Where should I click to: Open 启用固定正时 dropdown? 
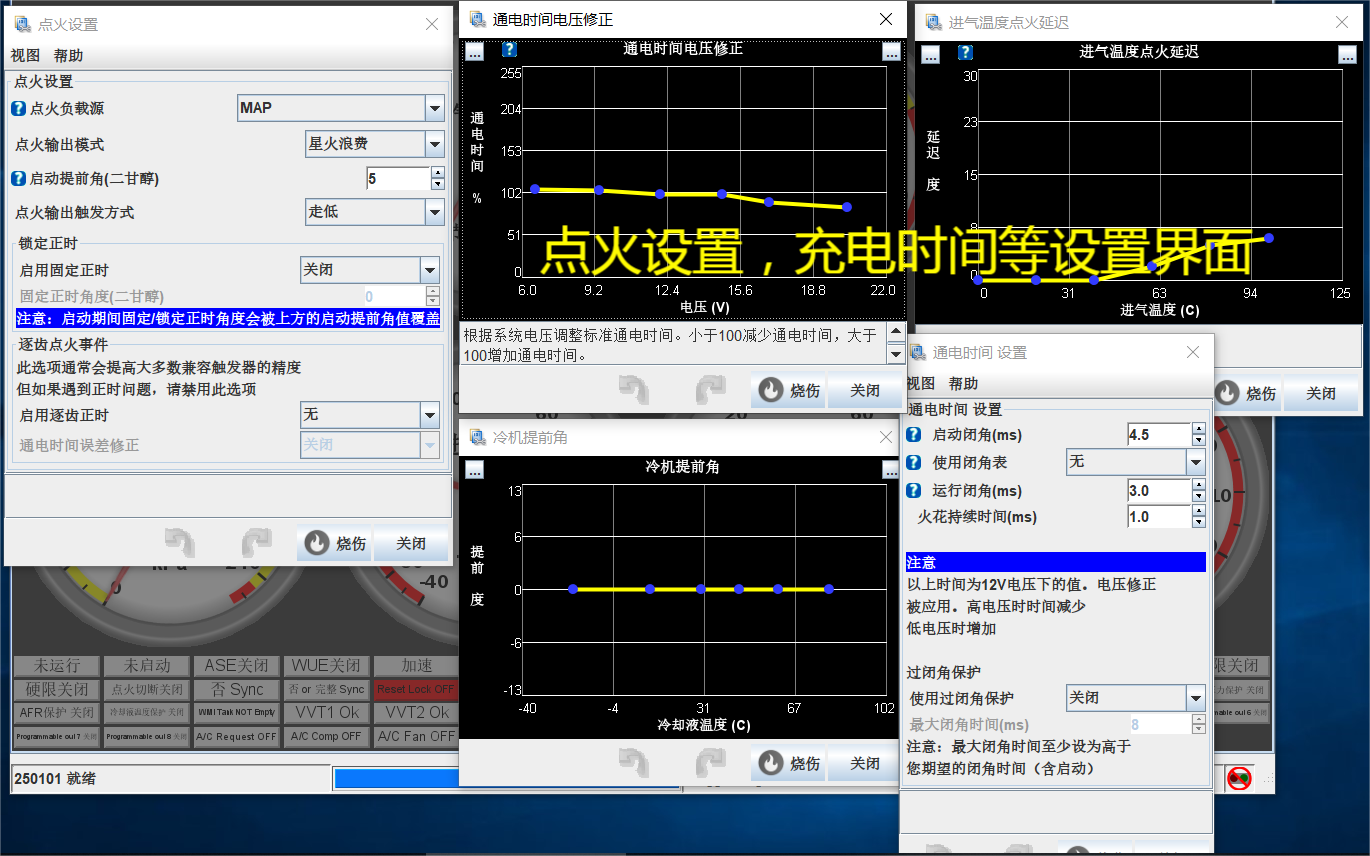(430, 270)
